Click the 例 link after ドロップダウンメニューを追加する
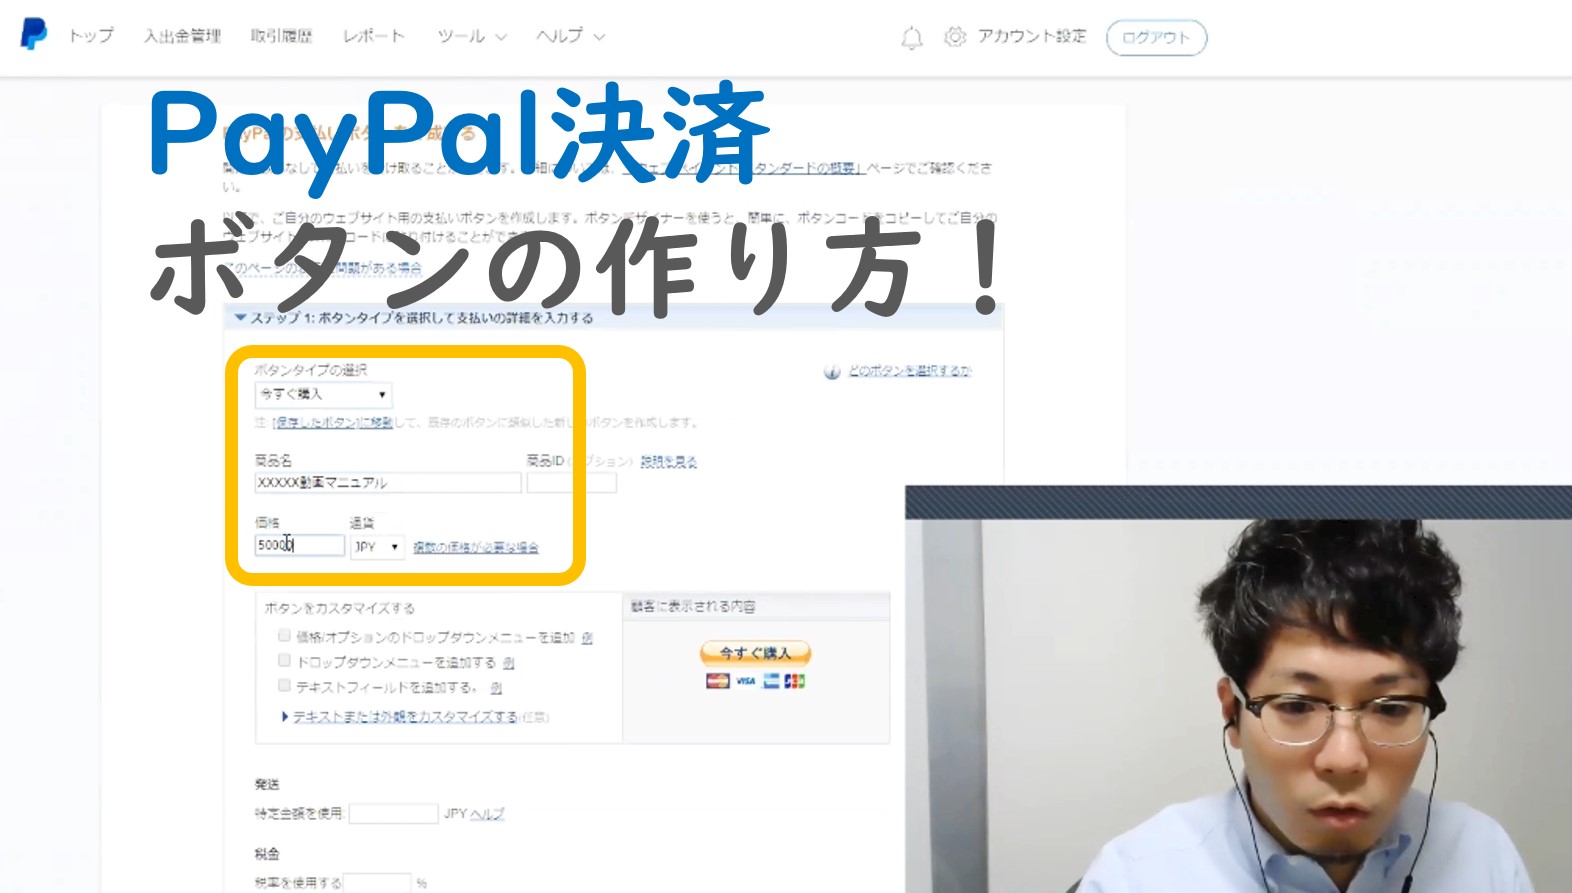The height and width of the screenshot is (893, 1572). pyautogui.click(x=509, y=663)
